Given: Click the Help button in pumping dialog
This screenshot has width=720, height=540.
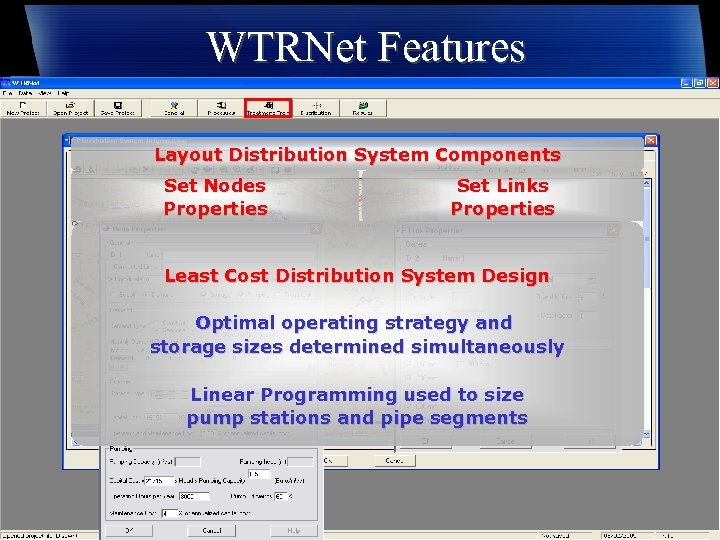Looking at the screenshot, I should click(x=293, y=530).
